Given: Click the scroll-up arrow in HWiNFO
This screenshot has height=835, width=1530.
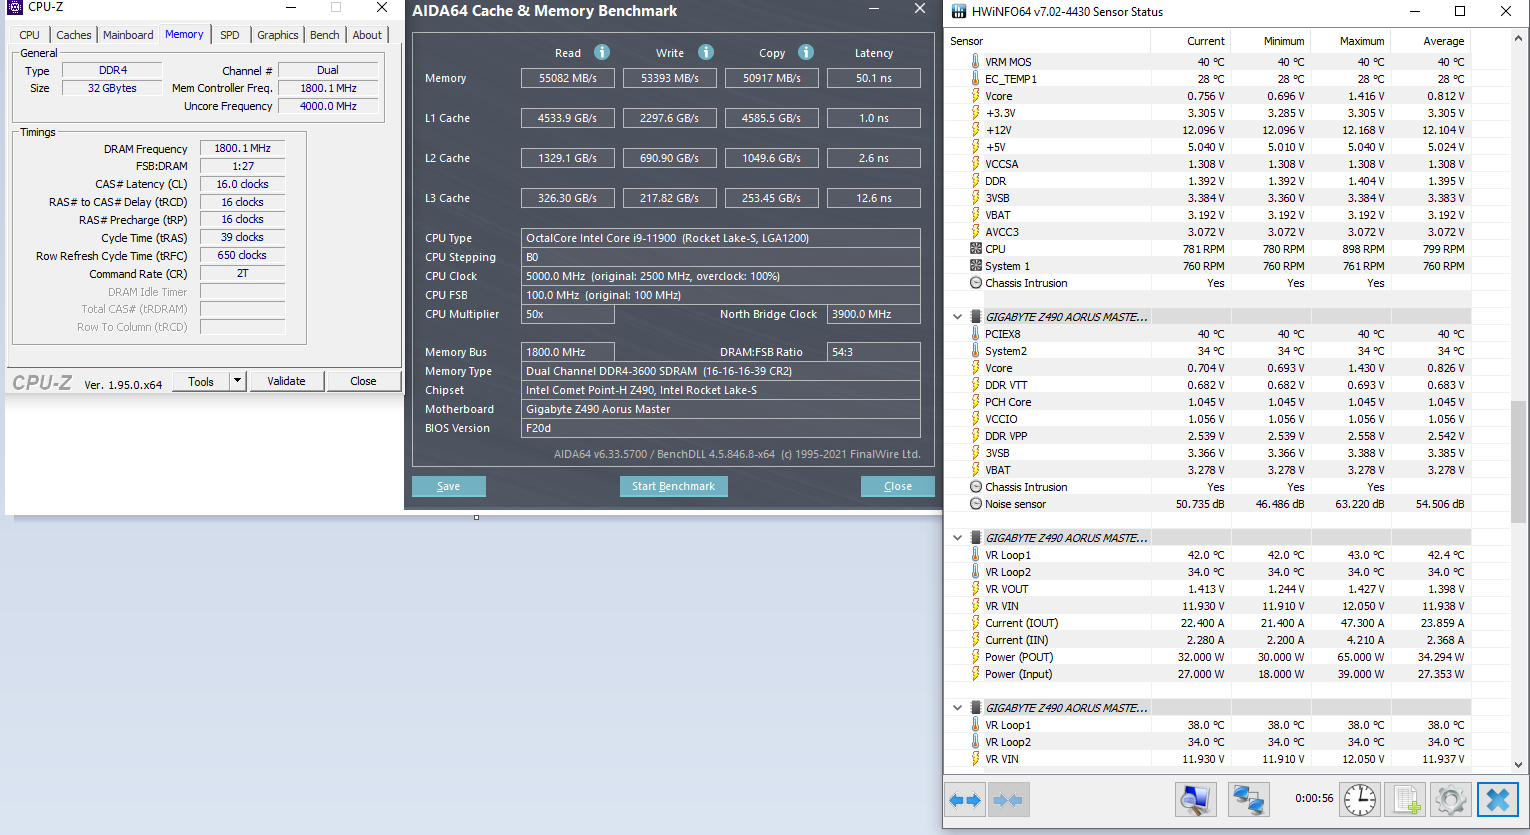Looking at the screenshot, I should coord(1518,38).
